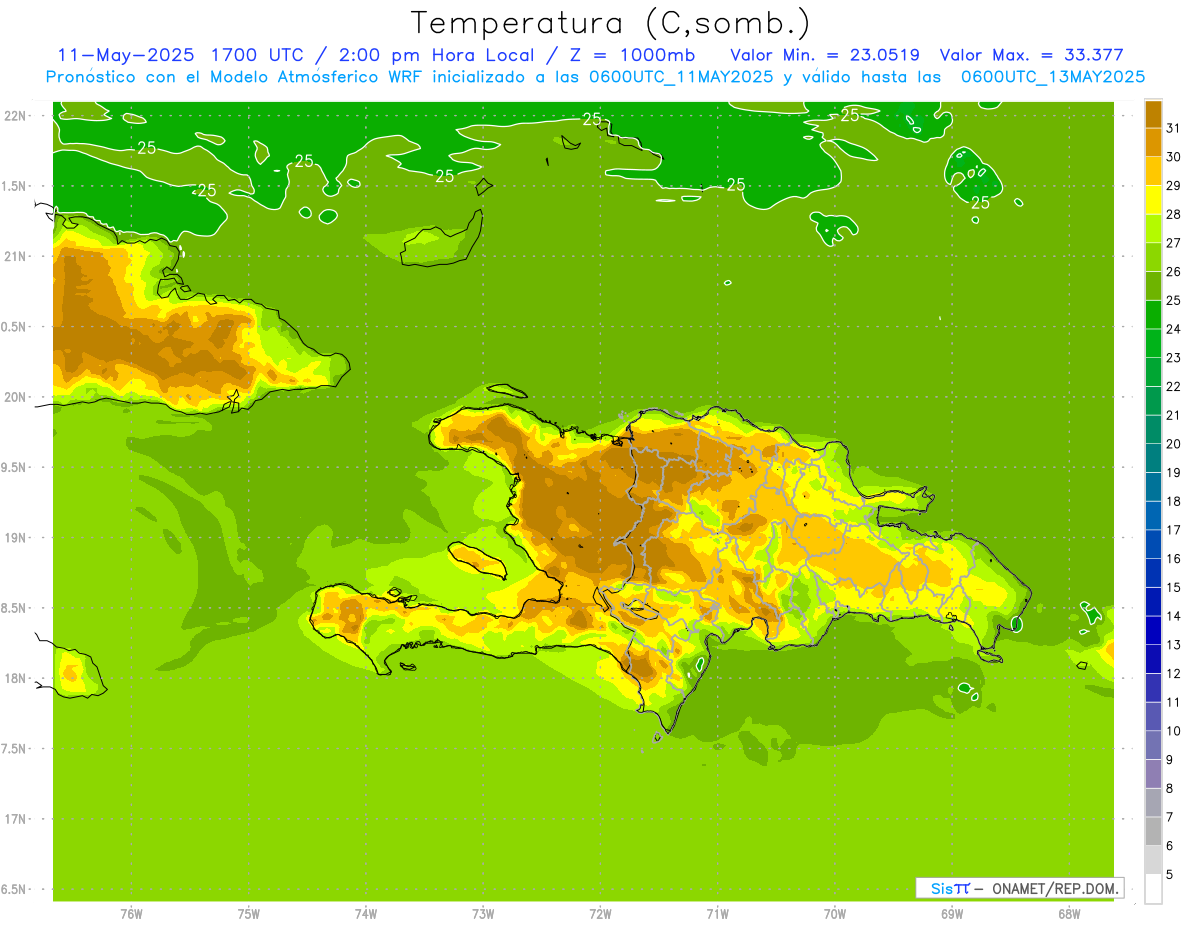
Task: Click the legend swatch between 29 and 30
Action: click(1153, 171)
